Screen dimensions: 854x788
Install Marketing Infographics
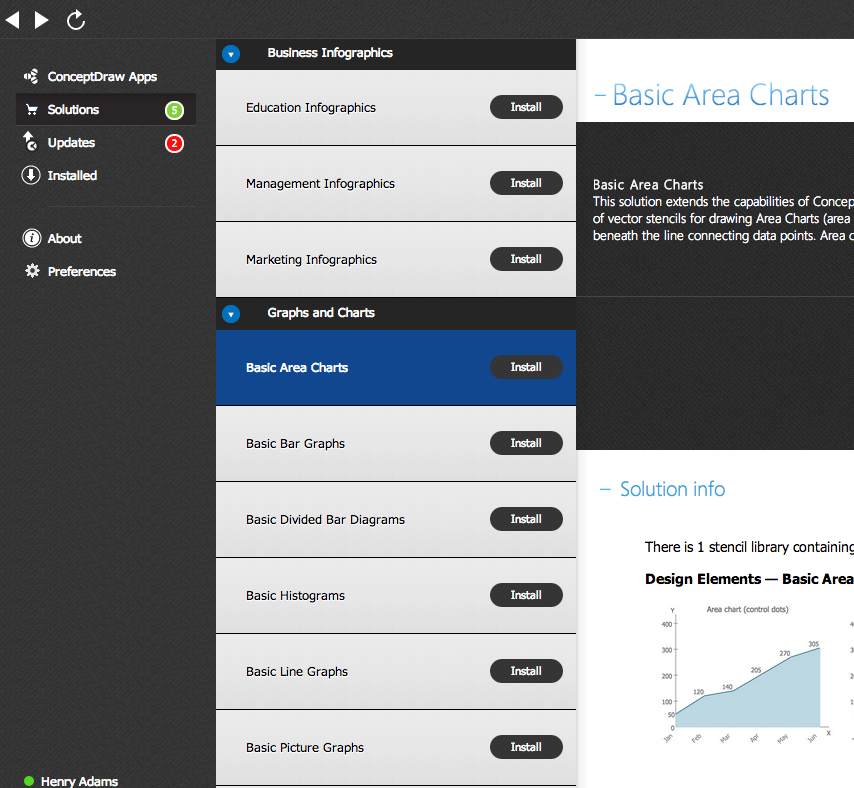click(x=526, y=259)
